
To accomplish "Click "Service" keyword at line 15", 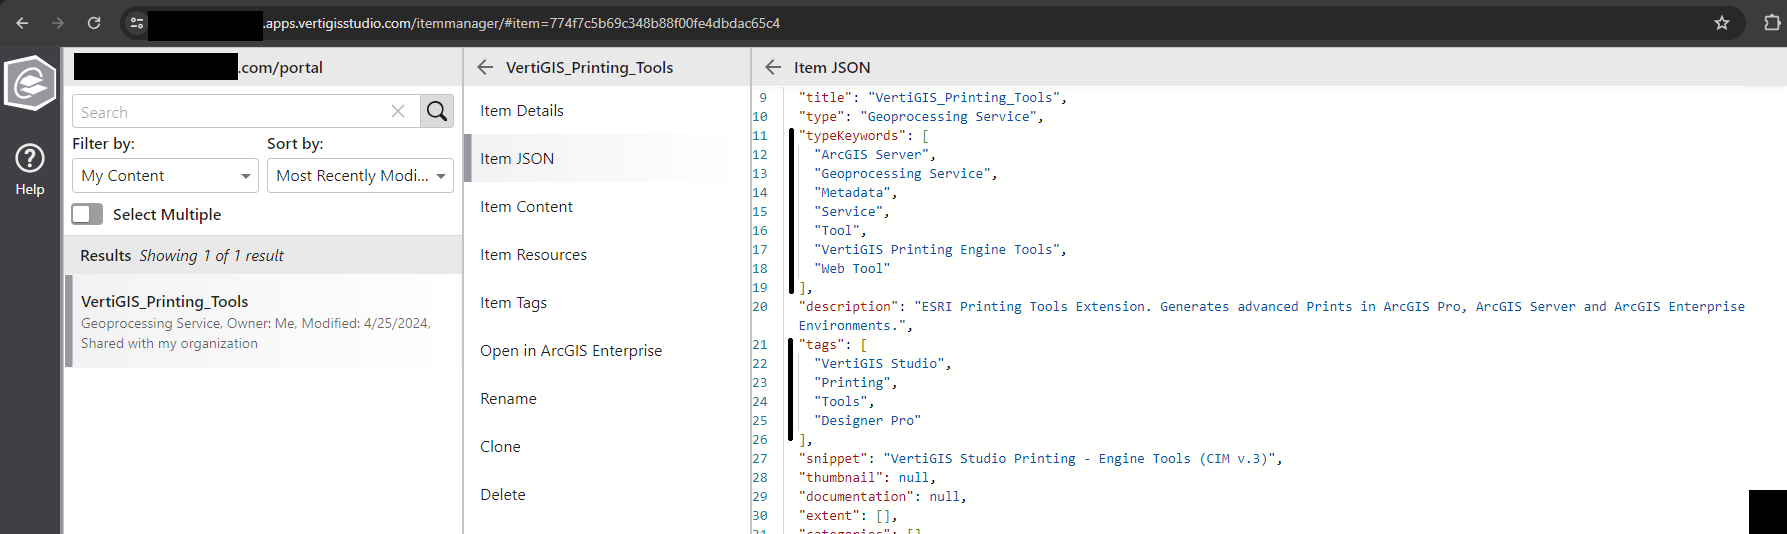I will tap(848, 212).
